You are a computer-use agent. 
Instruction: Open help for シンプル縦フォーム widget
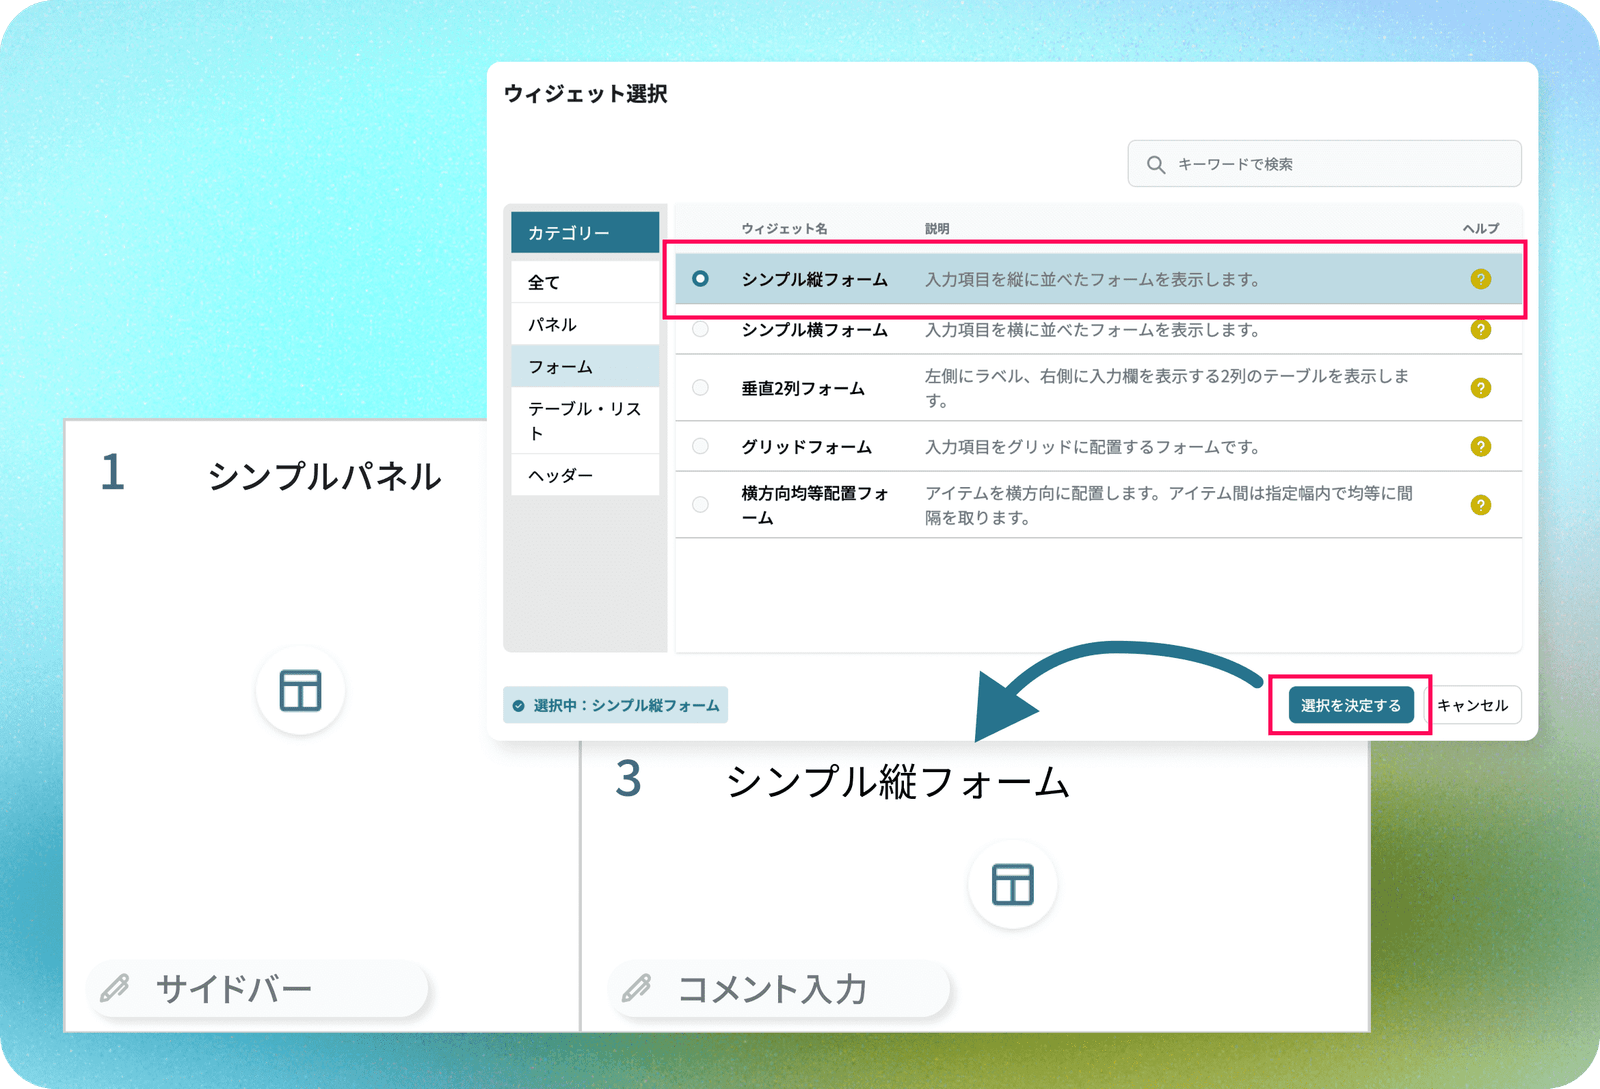(x=1481, y=280)
